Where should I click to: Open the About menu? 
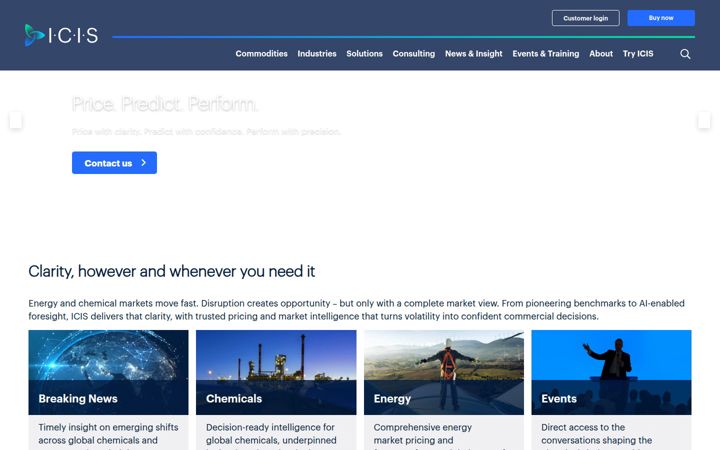pyautogui.click(x=601, y=54)
